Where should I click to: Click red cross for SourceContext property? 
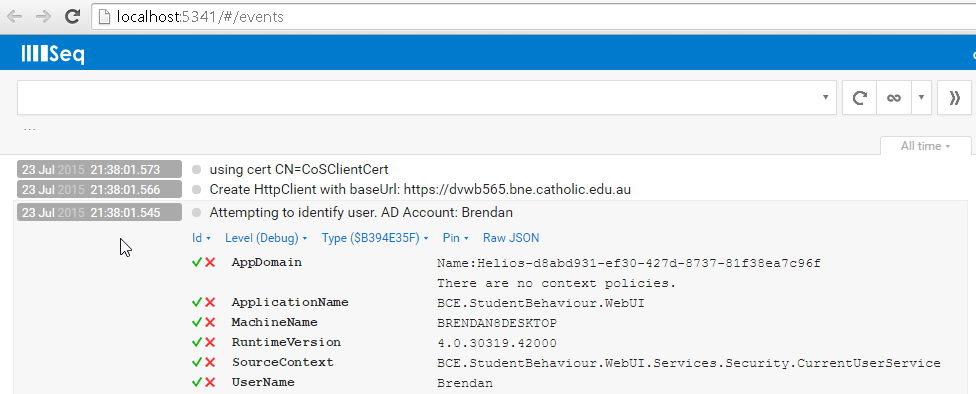210,362
